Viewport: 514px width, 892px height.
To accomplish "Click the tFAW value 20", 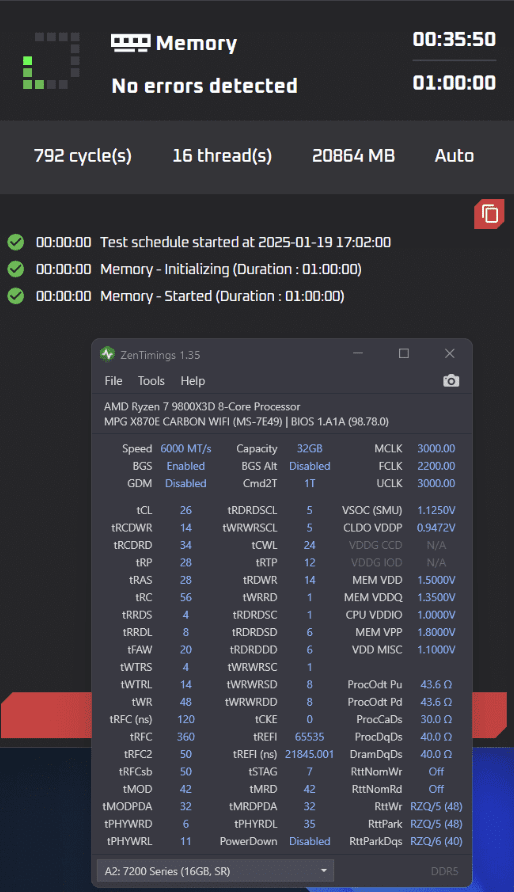I will point(186,650).
